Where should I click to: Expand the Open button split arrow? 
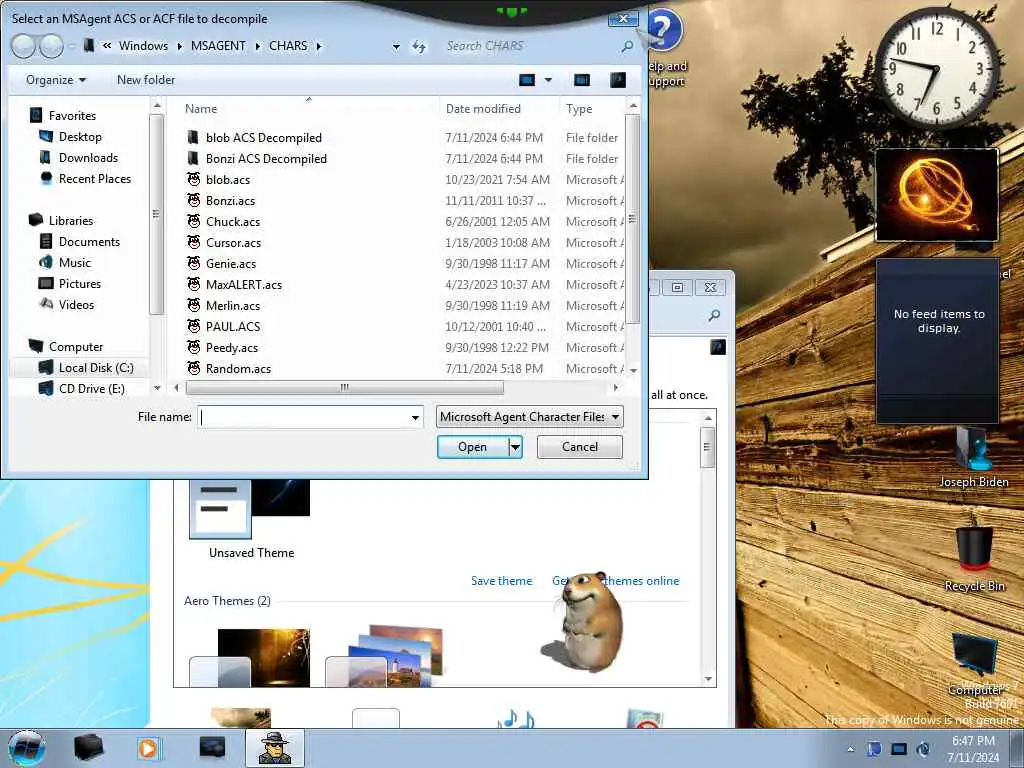515,447
